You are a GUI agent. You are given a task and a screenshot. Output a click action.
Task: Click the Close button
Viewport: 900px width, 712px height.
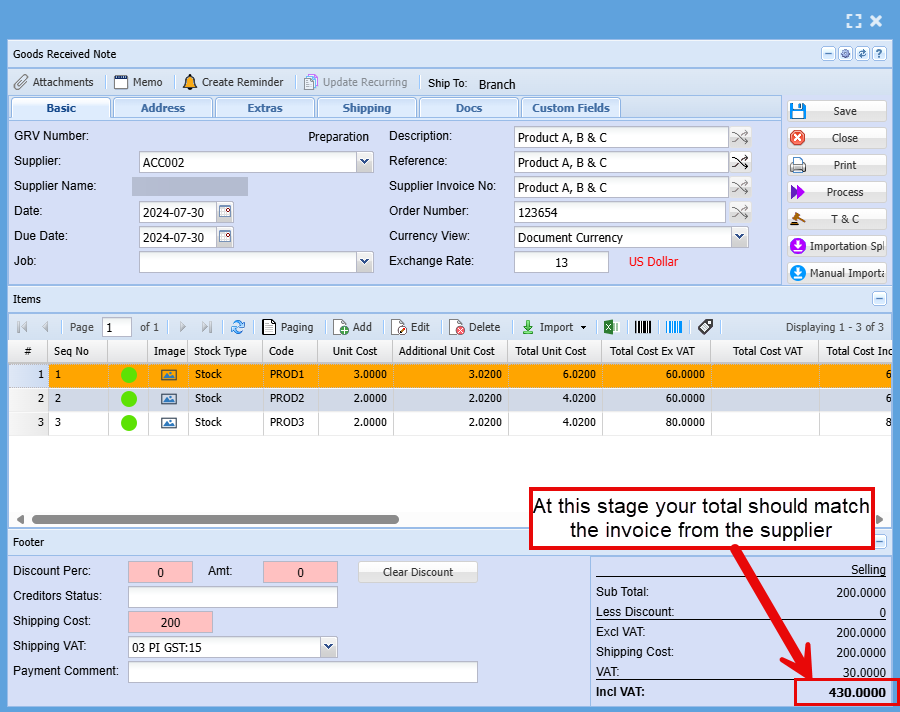coord(837,138)
